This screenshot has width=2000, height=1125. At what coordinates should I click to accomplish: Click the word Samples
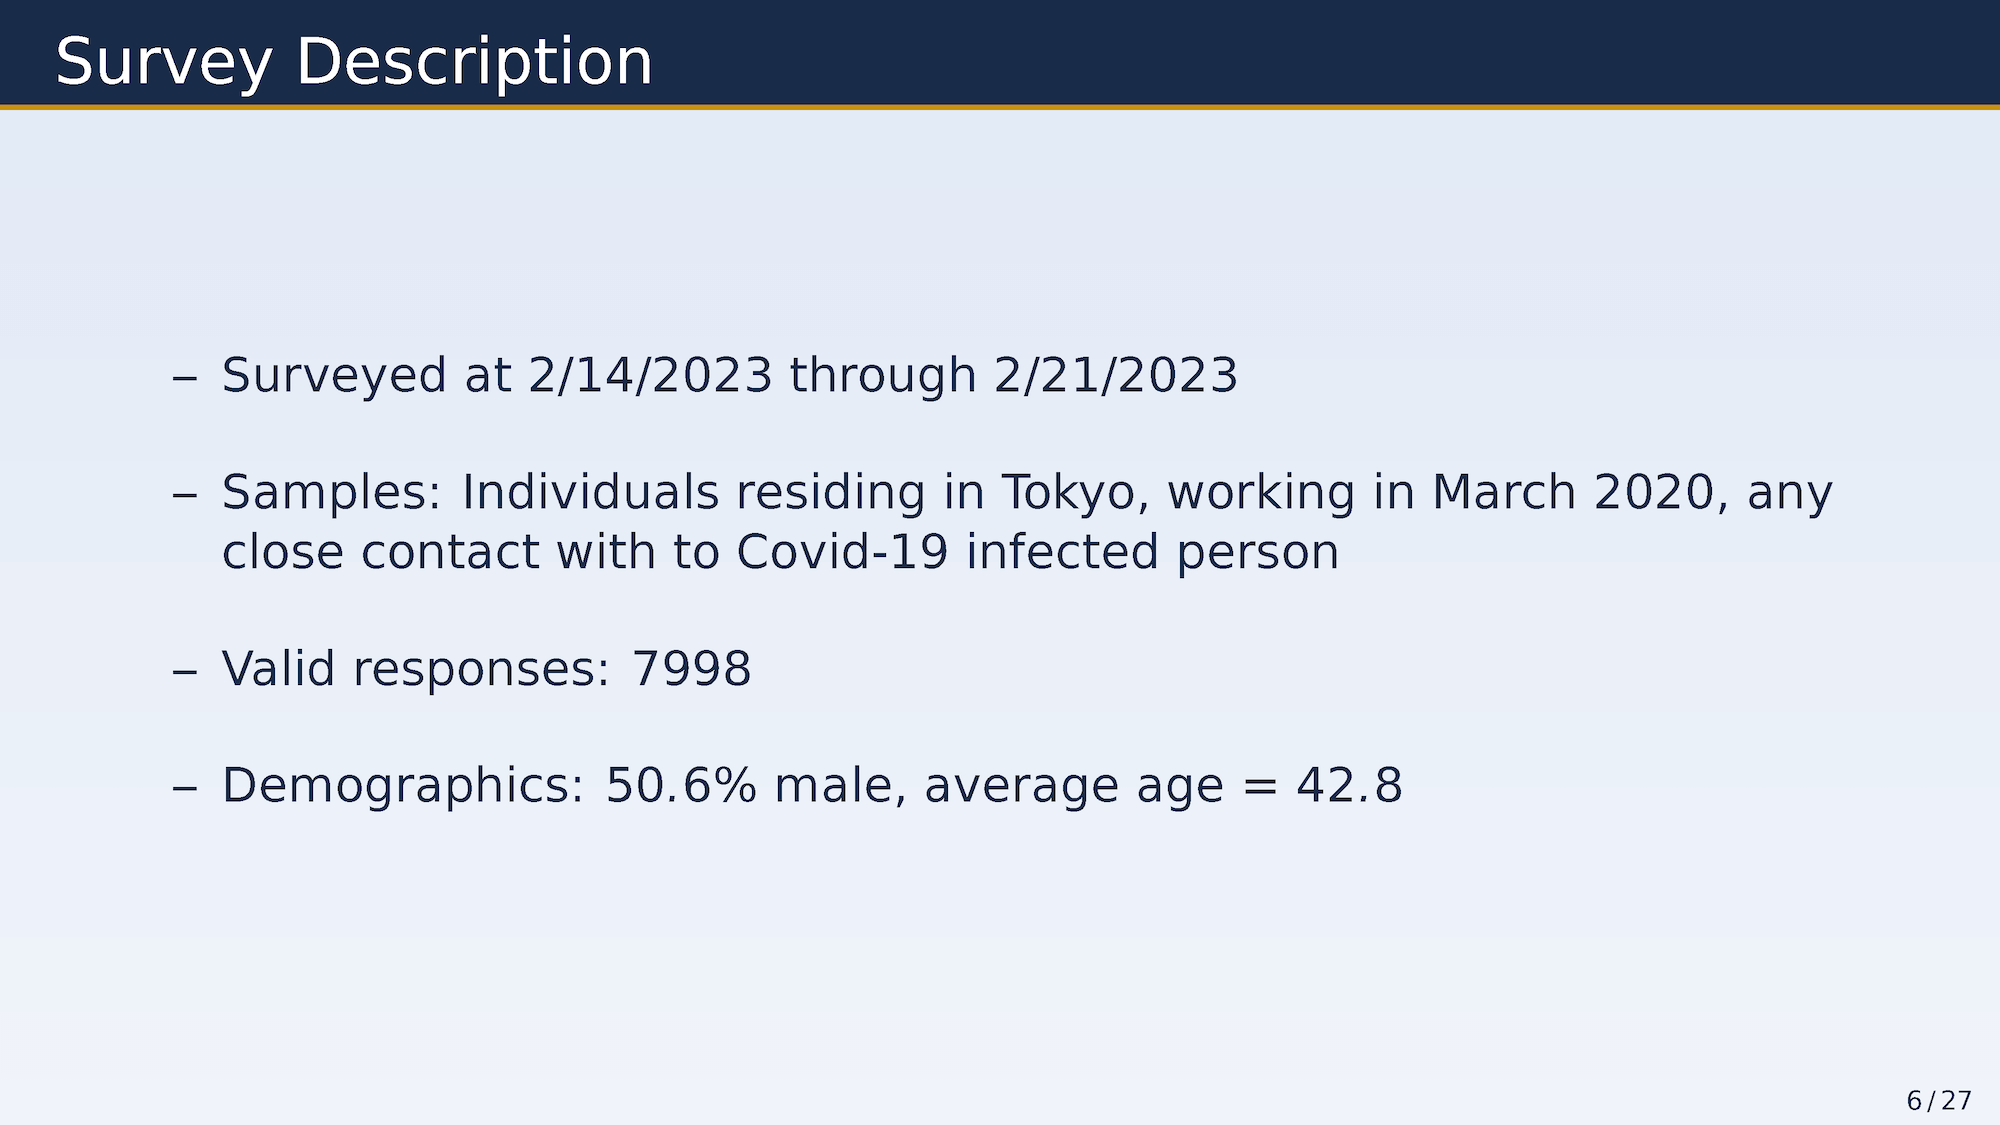[331, 493]
